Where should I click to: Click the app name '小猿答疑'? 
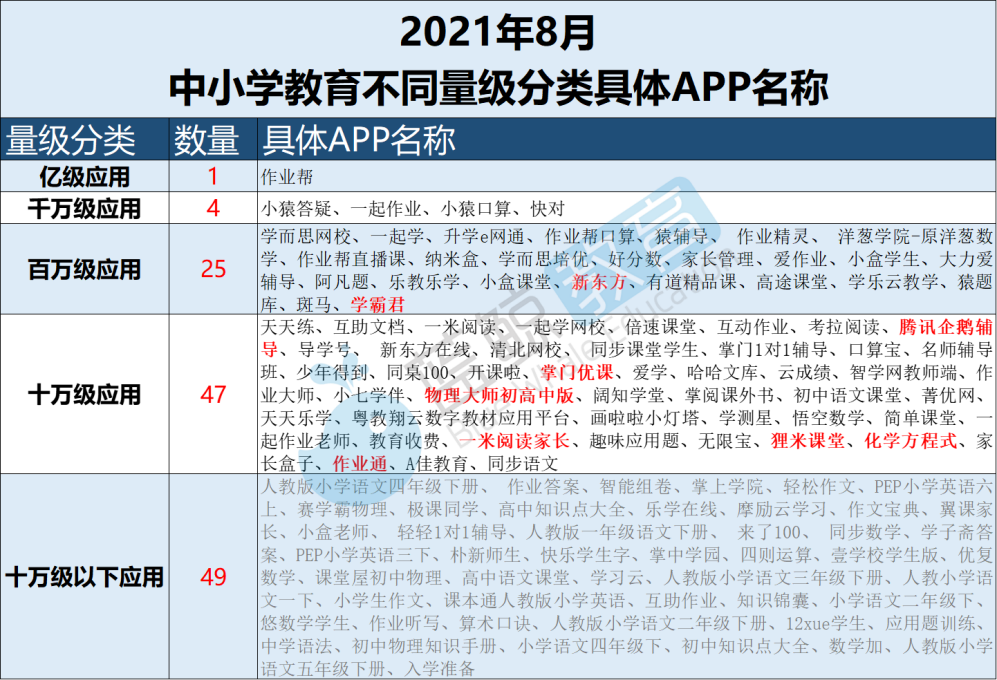tap(296, 209)
